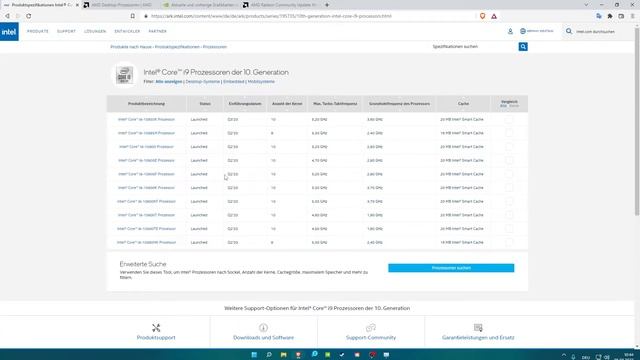
Task: Open a new browser tab with the plus
Action: [x=327, y=5]
